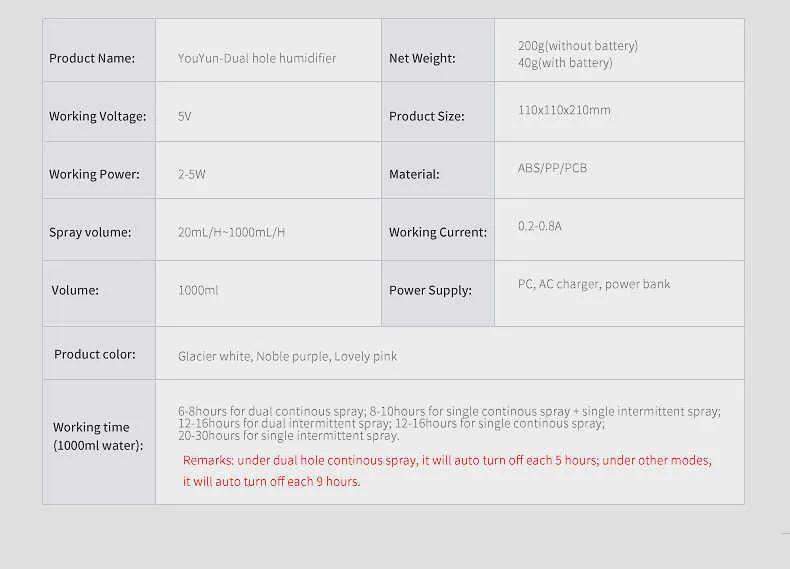The image size is (790, 569).
Task: Click the Net Weight label
Action: [x=422, y=58]
